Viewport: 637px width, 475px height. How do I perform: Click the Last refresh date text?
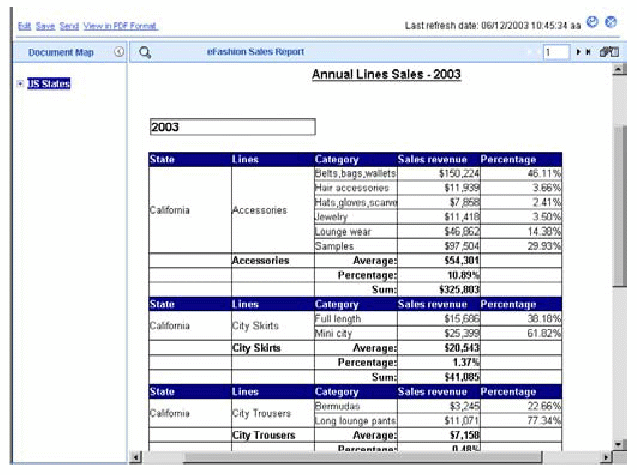[492, 25]
